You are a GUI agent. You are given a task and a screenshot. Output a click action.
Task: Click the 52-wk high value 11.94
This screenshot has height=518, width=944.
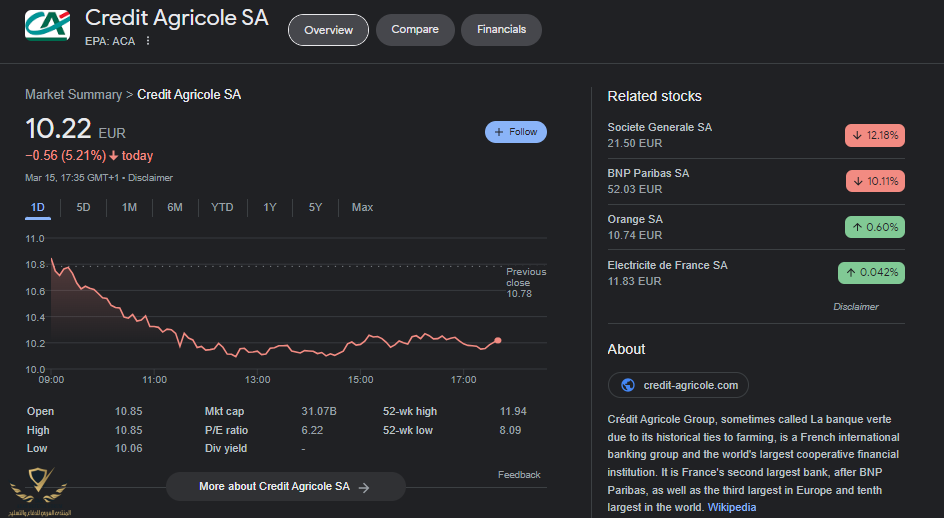coord(513,411)
